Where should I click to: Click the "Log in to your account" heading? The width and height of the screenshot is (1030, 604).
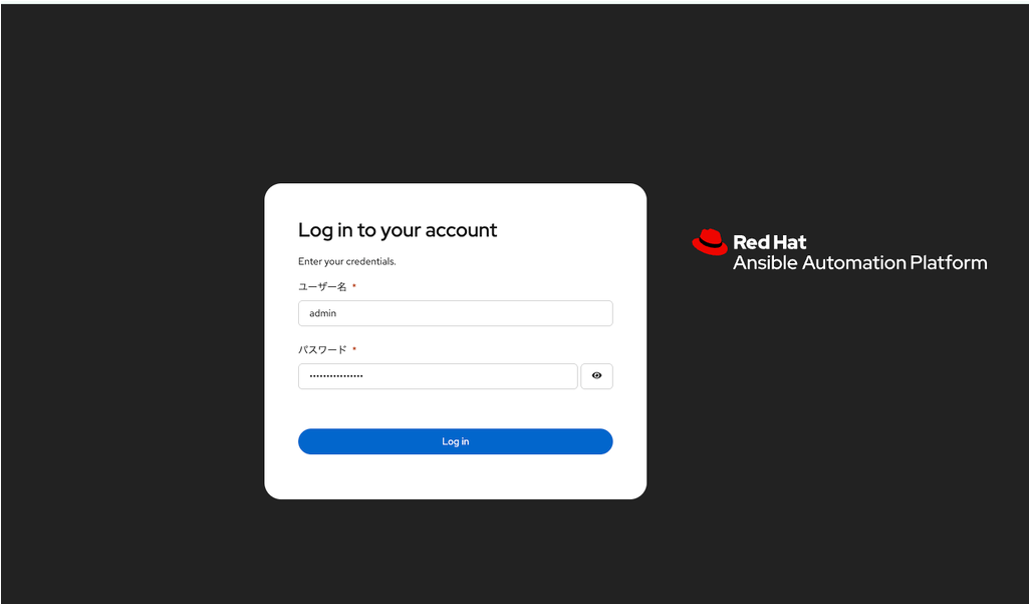point(397,230)
